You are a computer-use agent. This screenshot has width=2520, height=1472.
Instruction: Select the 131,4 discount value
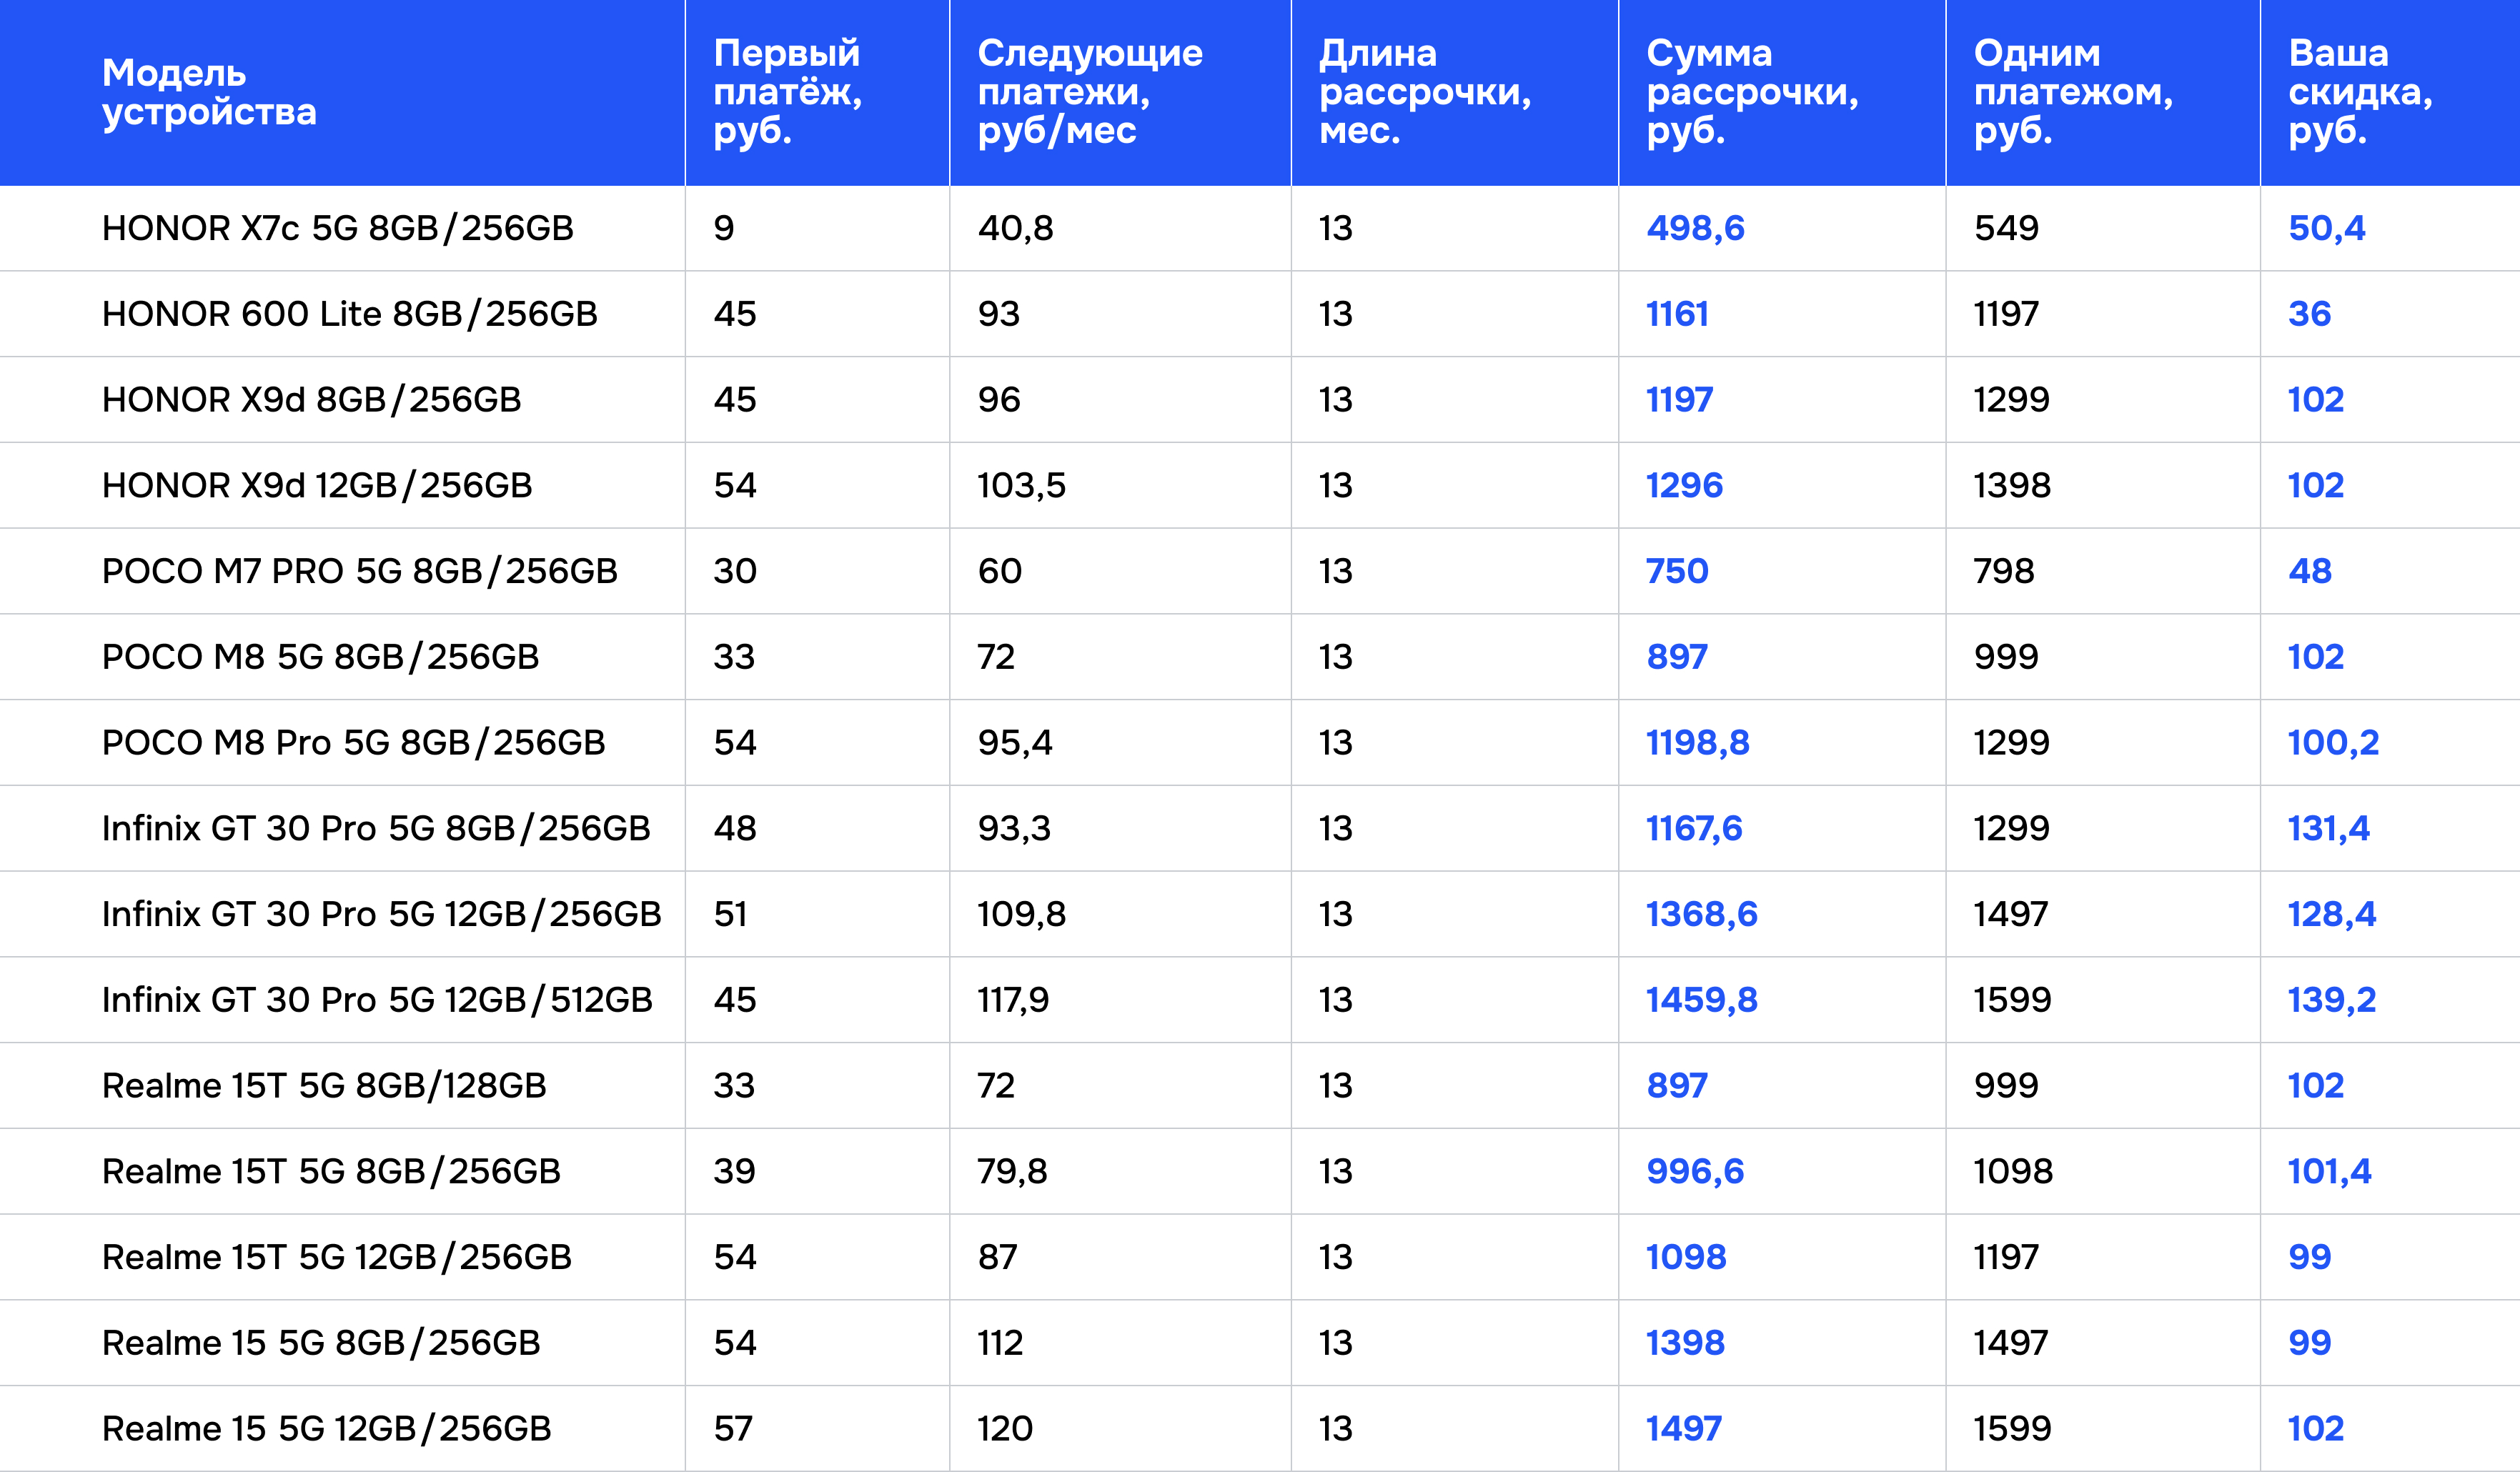click(x=2328, y=828)
